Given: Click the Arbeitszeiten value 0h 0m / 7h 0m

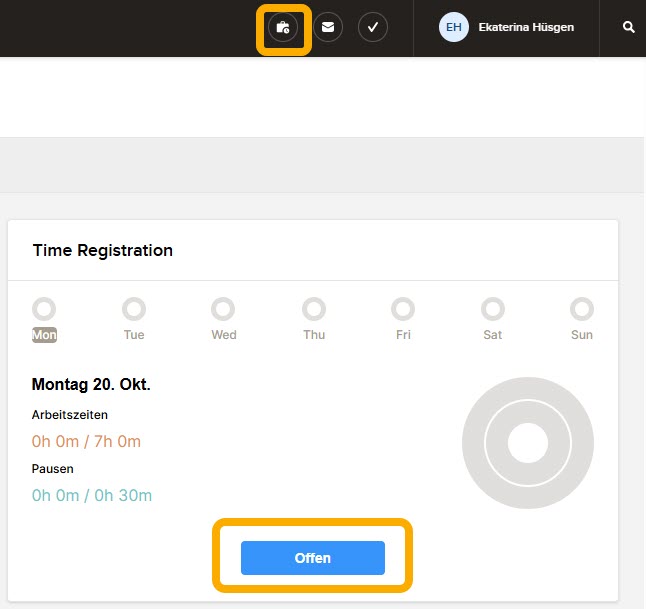Looking at the screenshot, I should click(x=86, y=441).
